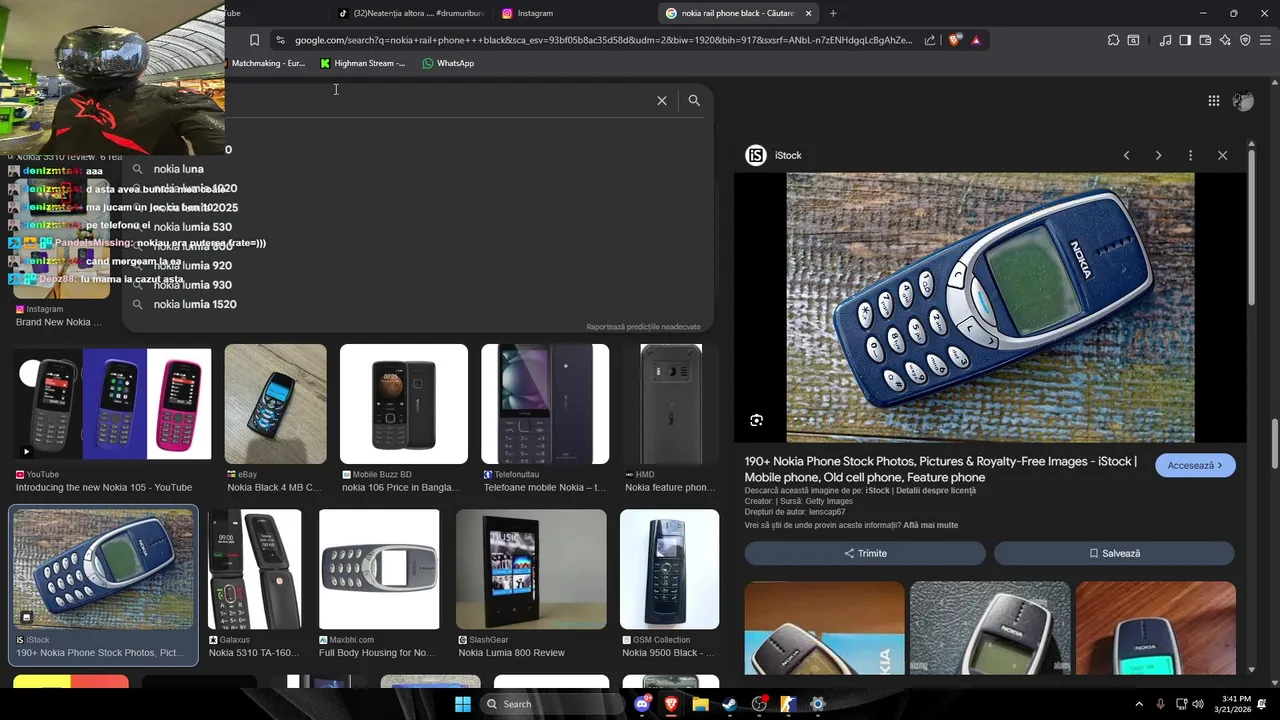Screen dimensions: 1280x720
Task: Click the preview panel vertical scrollbar
Action: coord(1251,230)
